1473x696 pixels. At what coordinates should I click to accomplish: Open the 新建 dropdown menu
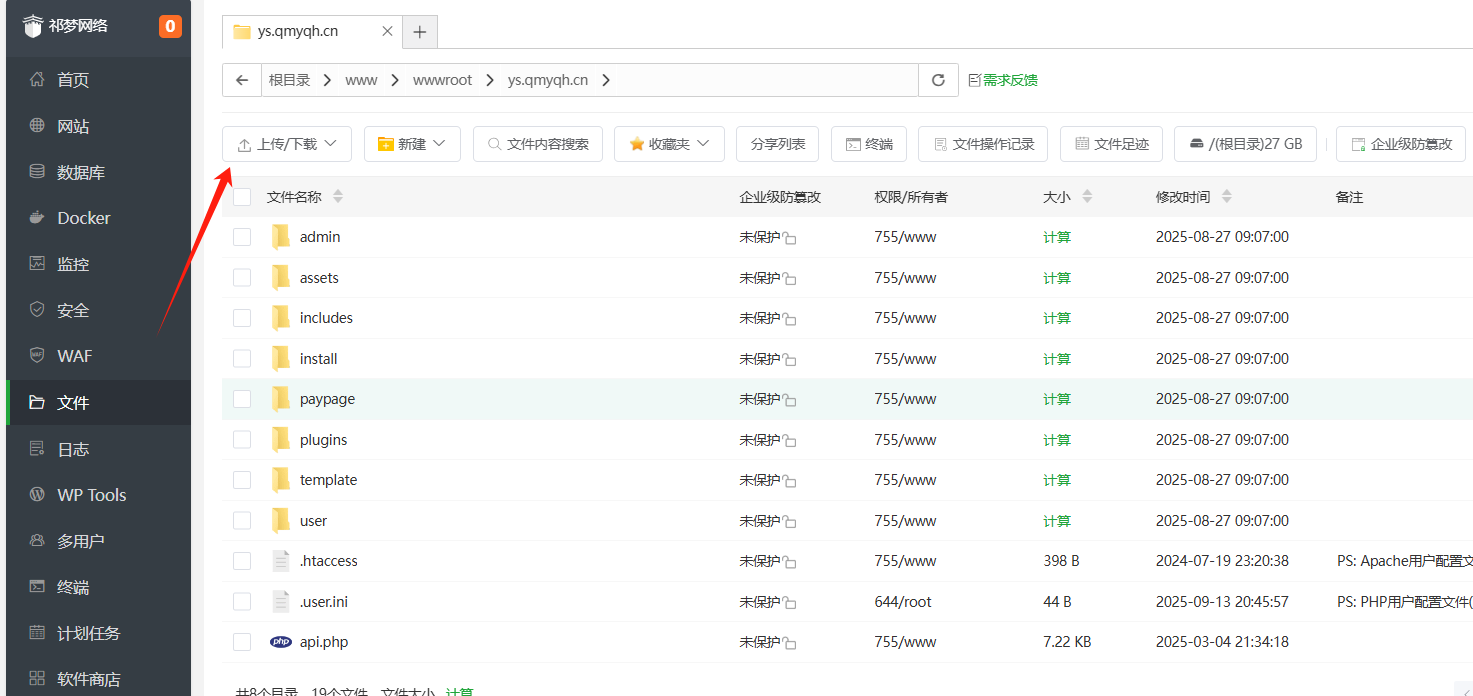(412, 144)
